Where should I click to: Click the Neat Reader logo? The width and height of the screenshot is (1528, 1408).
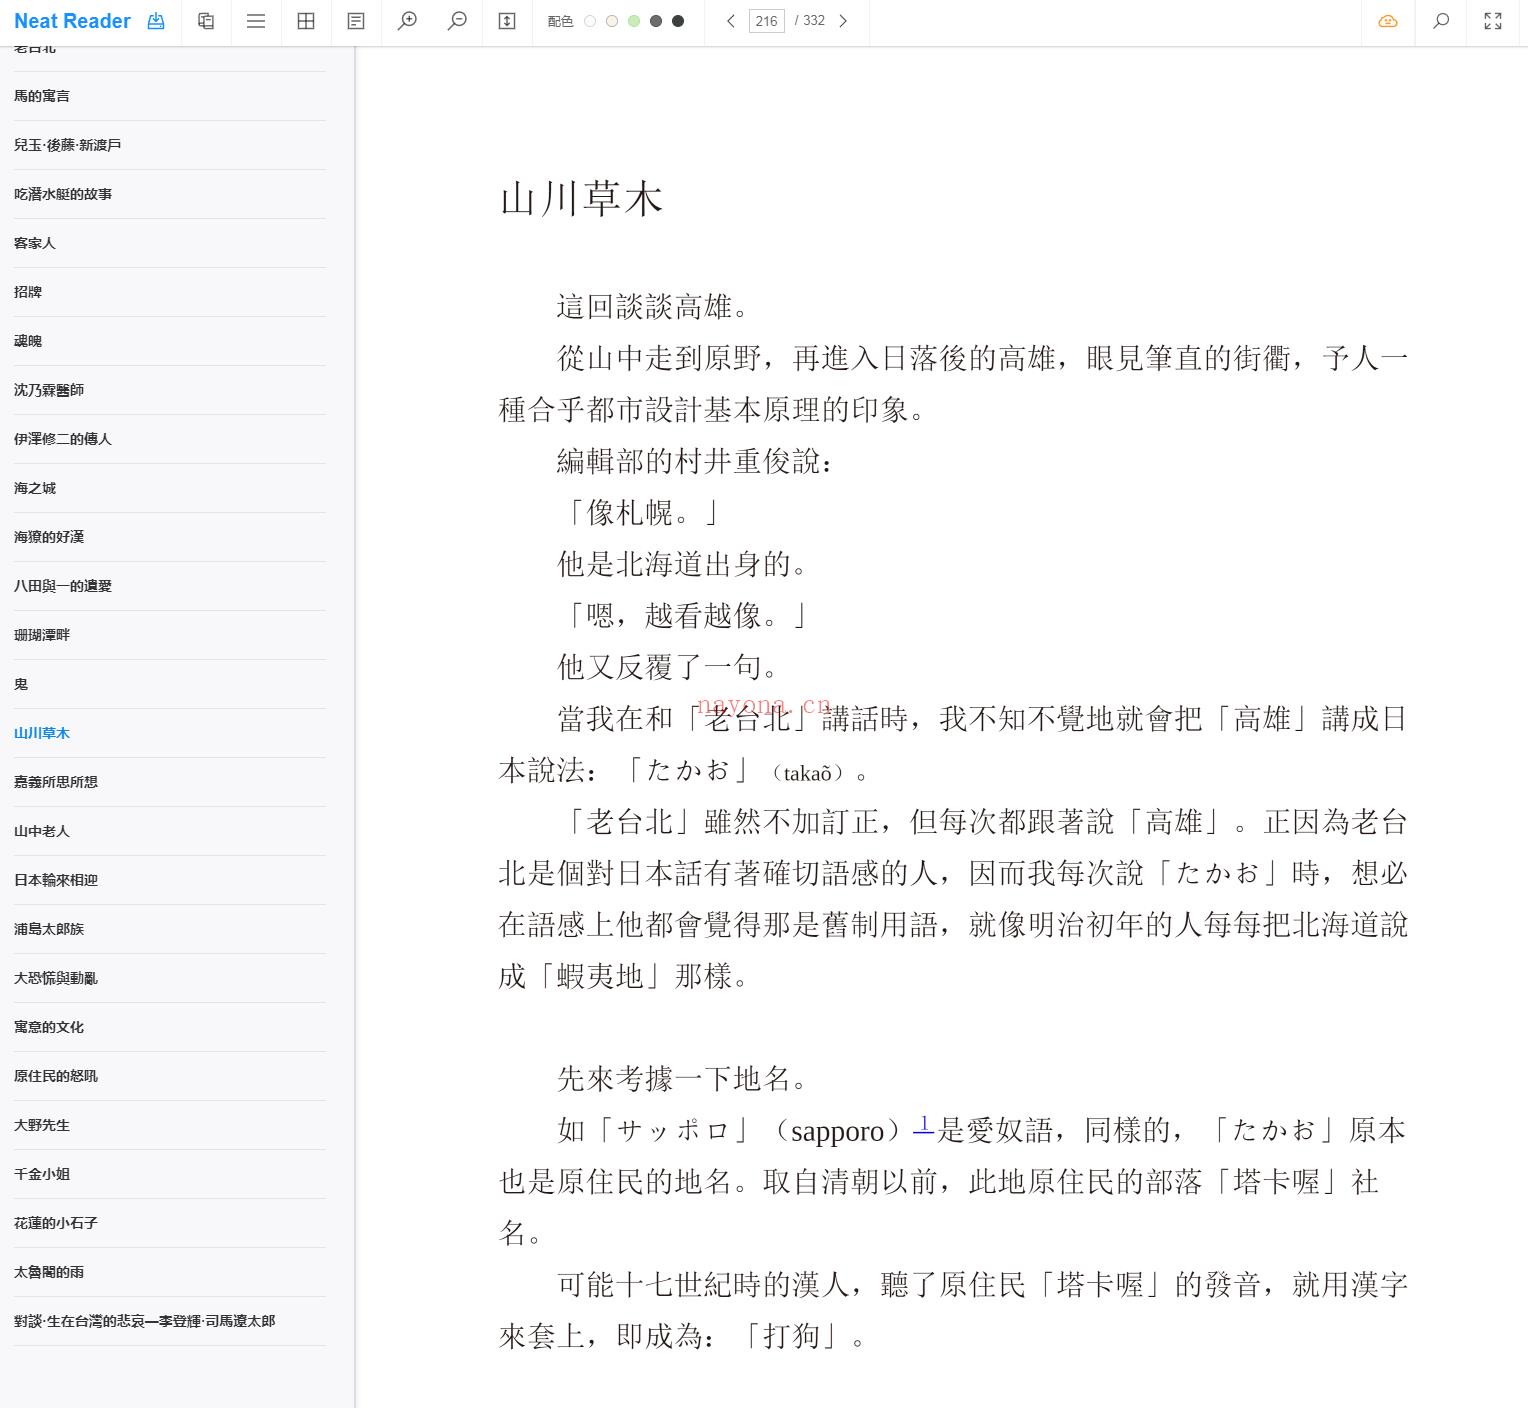pyautogui.click(x=72, y=21)
